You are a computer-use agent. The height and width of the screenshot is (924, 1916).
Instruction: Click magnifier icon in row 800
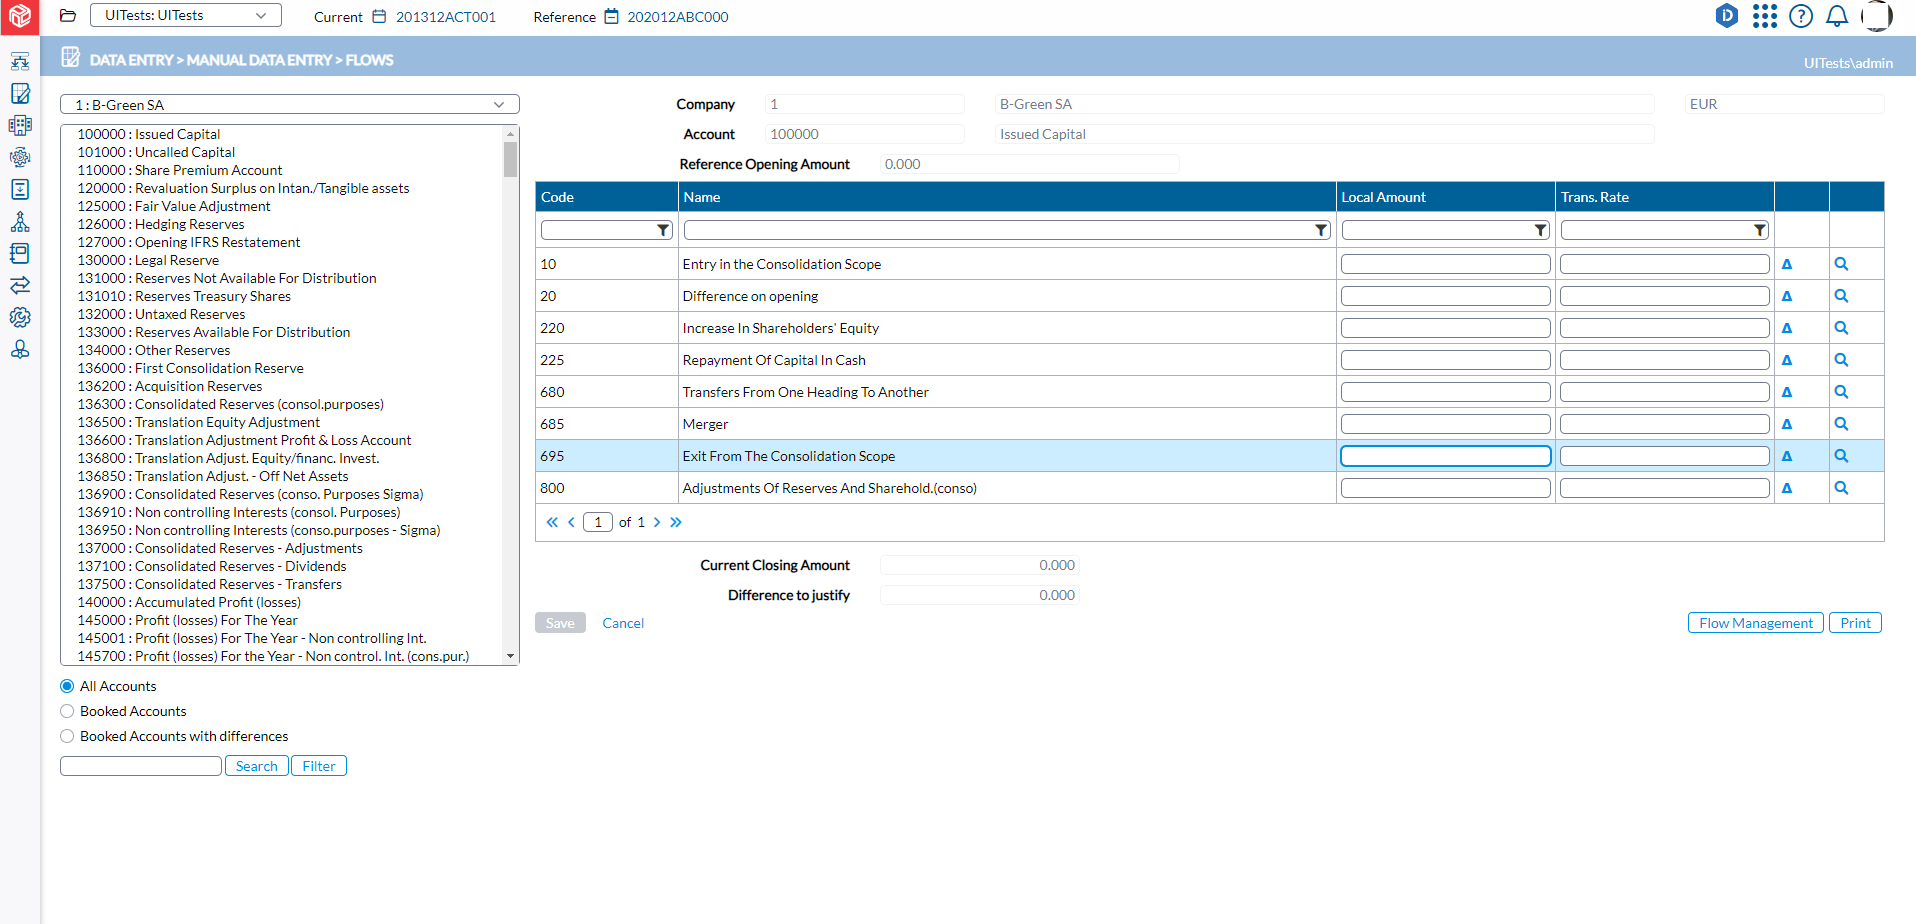pyautogui.click(x=1841, y=488)
